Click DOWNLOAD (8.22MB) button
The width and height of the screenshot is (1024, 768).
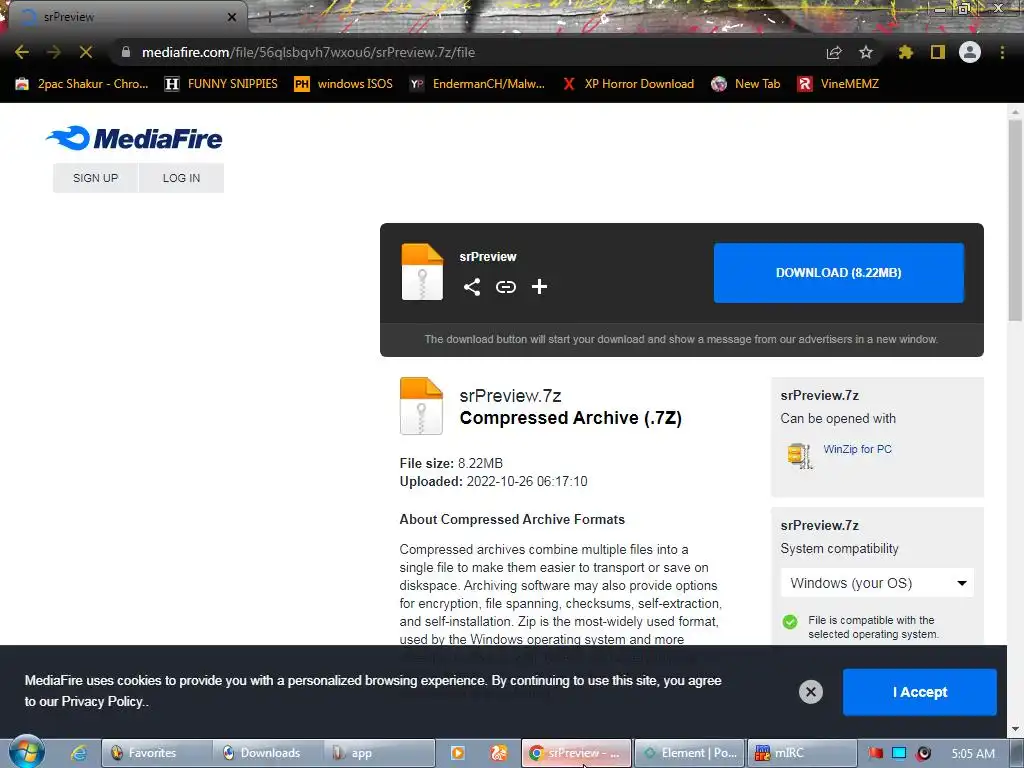pyautogui.click(x=839, y=273)
